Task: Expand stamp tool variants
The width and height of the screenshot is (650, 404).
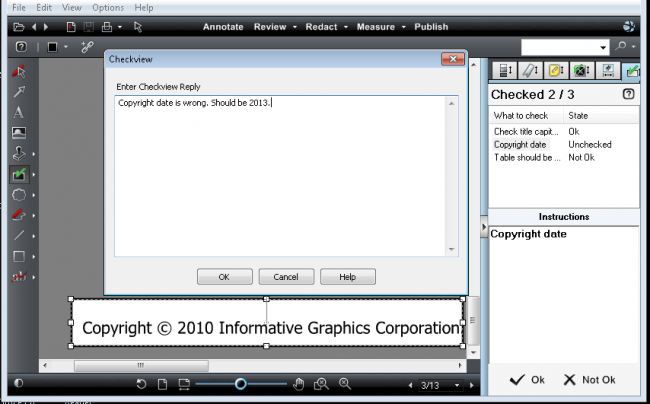Action: click(34, 154)
